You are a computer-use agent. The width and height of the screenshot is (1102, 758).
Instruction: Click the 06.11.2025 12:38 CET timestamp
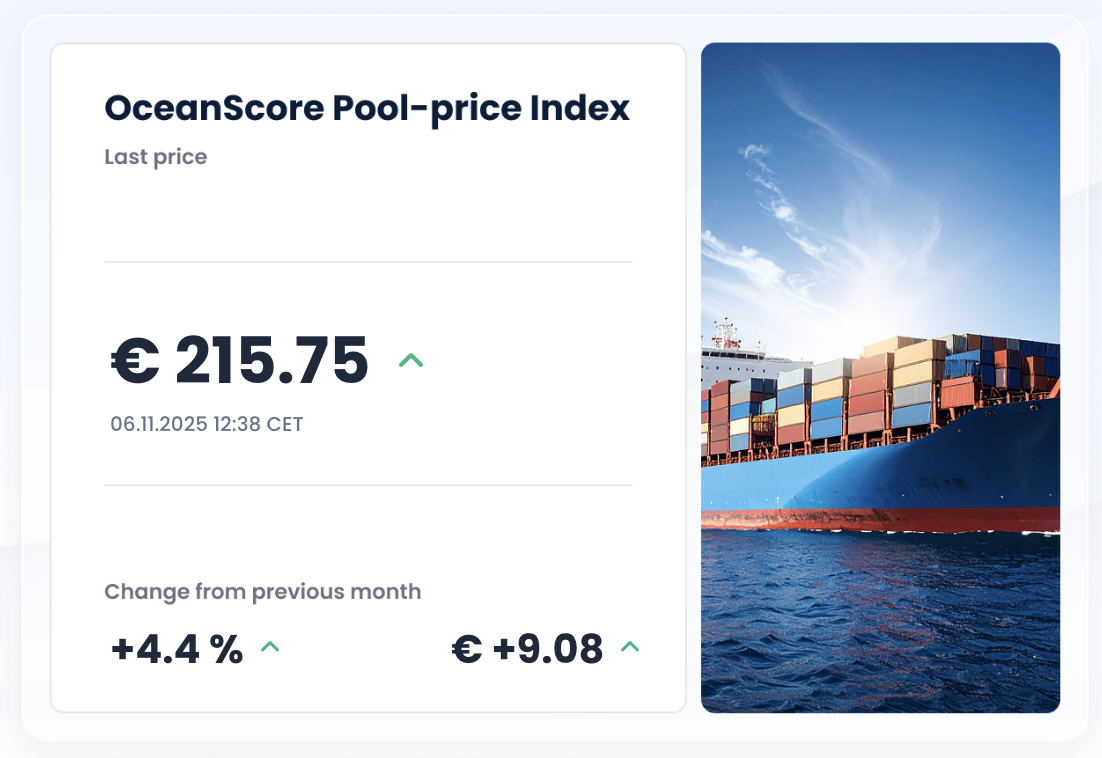point(206,424)
